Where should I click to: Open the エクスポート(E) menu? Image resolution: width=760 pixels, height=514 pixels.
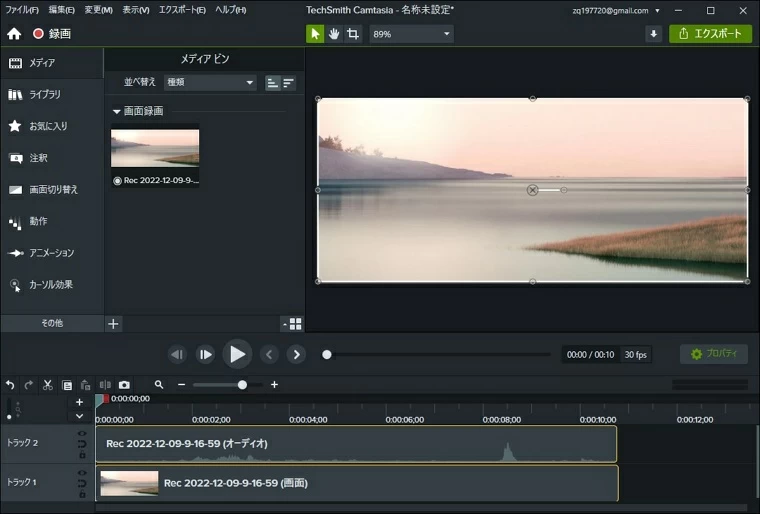(x=182, y=10)
